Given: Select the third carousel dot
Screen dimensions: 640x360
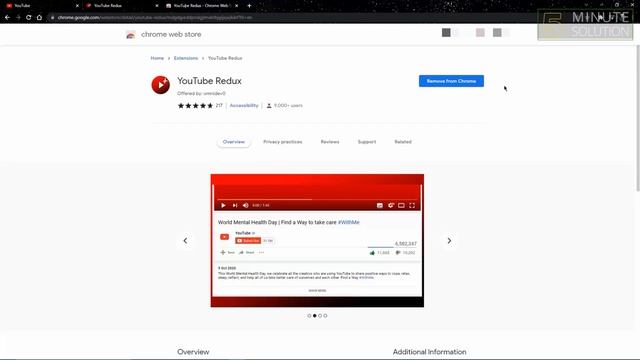Looking at the screenshot, I should [320, 316].
